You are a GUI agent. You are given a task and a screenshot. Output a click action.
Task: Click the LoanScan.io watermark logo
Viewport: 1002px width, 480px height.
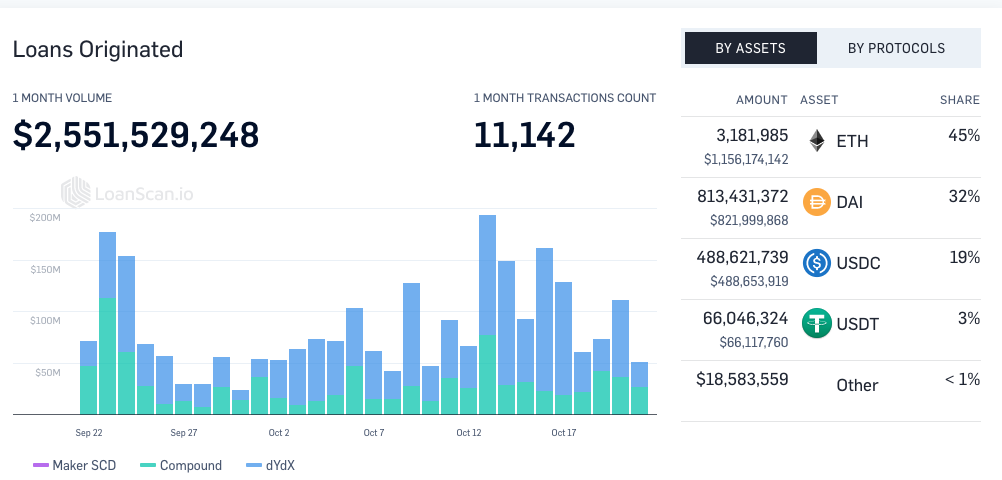pos(127,191)
